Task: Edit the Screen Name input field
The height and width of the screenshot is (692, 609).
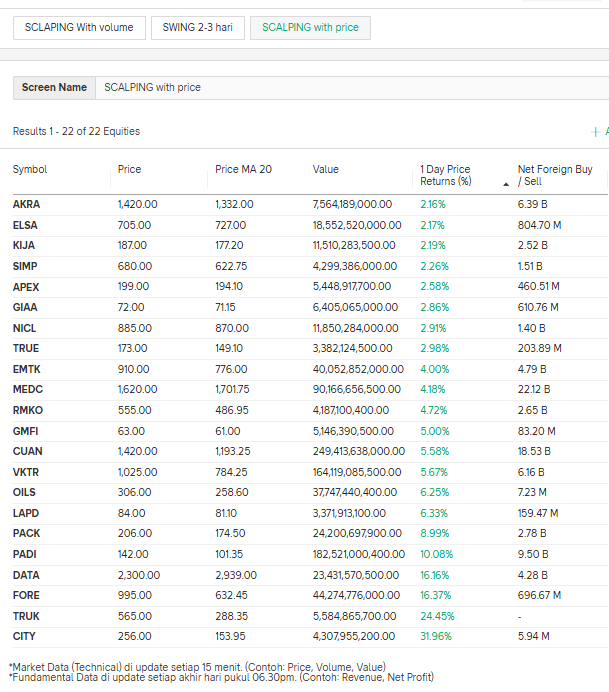Action: click(352, 88)
